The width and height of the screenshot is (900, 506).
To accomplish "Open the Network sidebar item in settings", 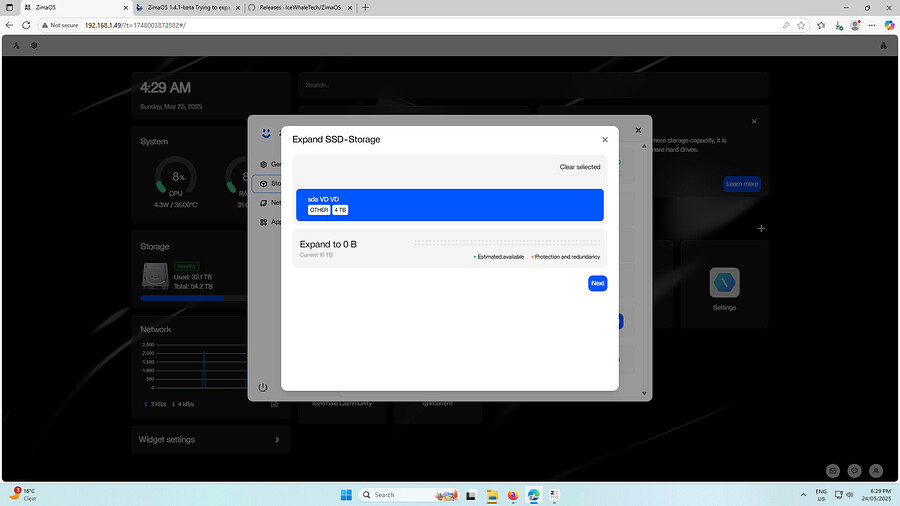I will pyautogui.click(x=270, y=203).
